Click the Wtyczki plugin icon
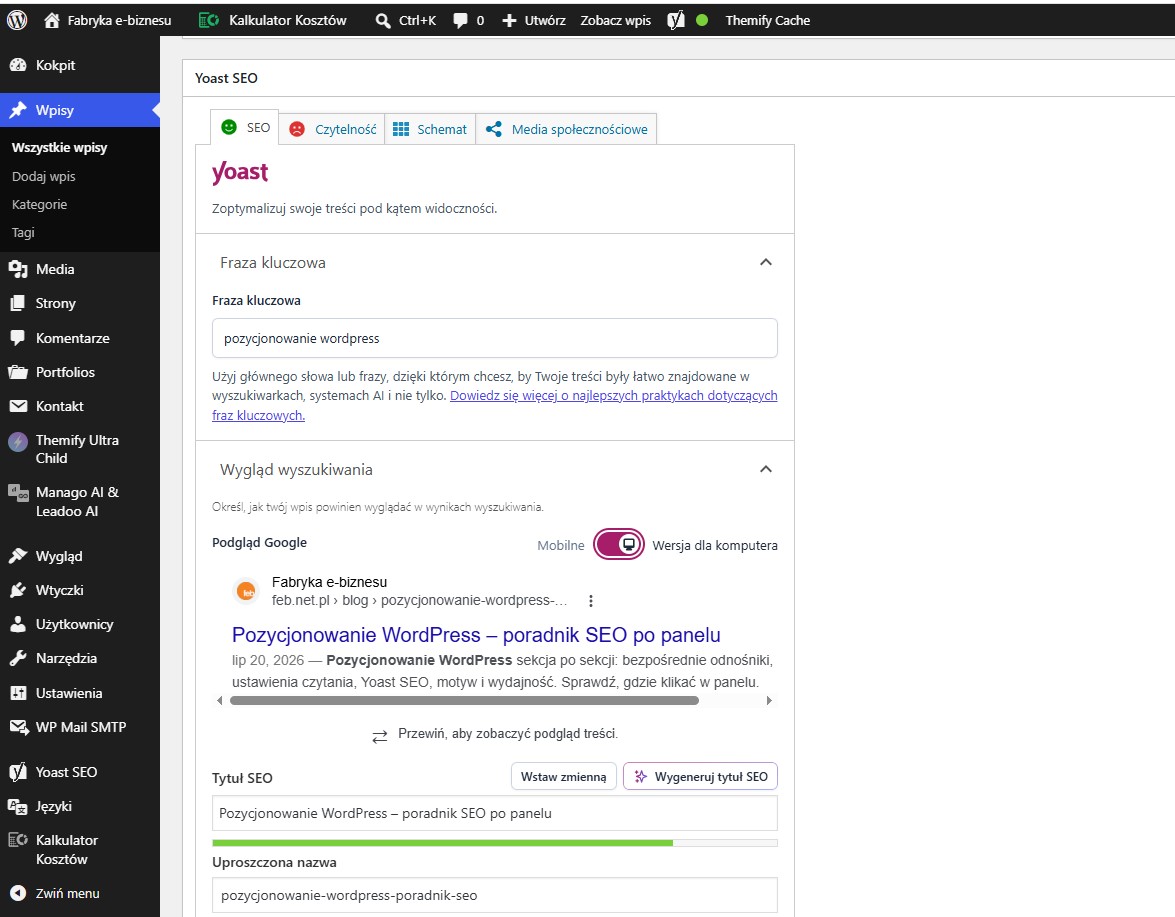 (x=18, y=590)
